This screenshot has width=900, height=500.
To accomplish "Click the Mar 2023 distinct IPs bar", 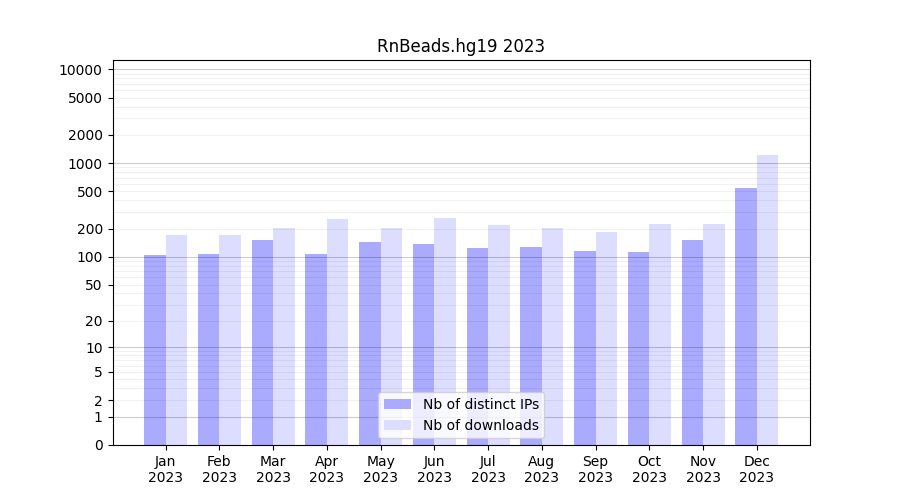I will tap(262, 342).
